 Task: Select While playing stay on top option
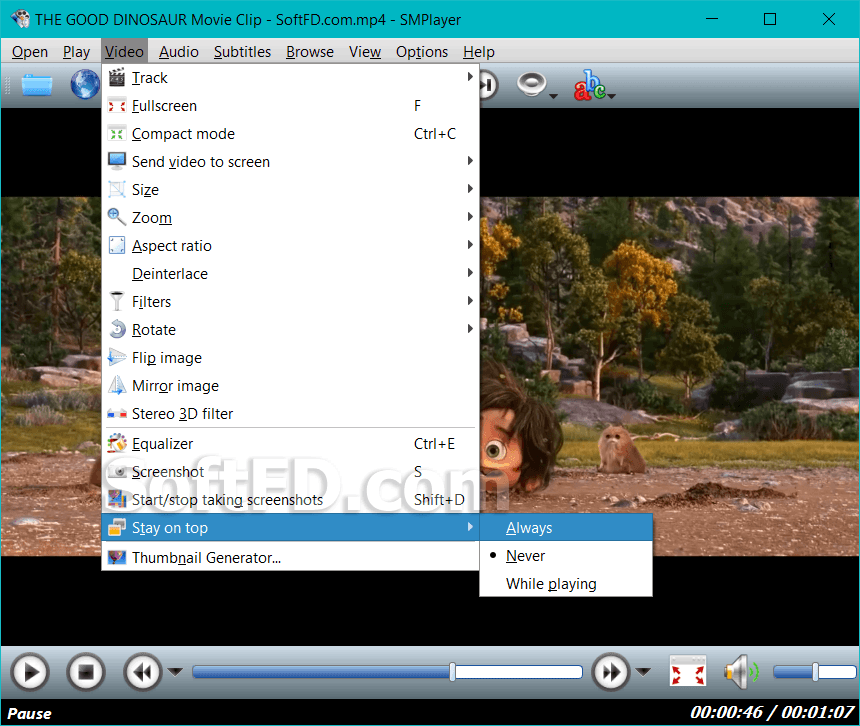(x=566, y=583)
